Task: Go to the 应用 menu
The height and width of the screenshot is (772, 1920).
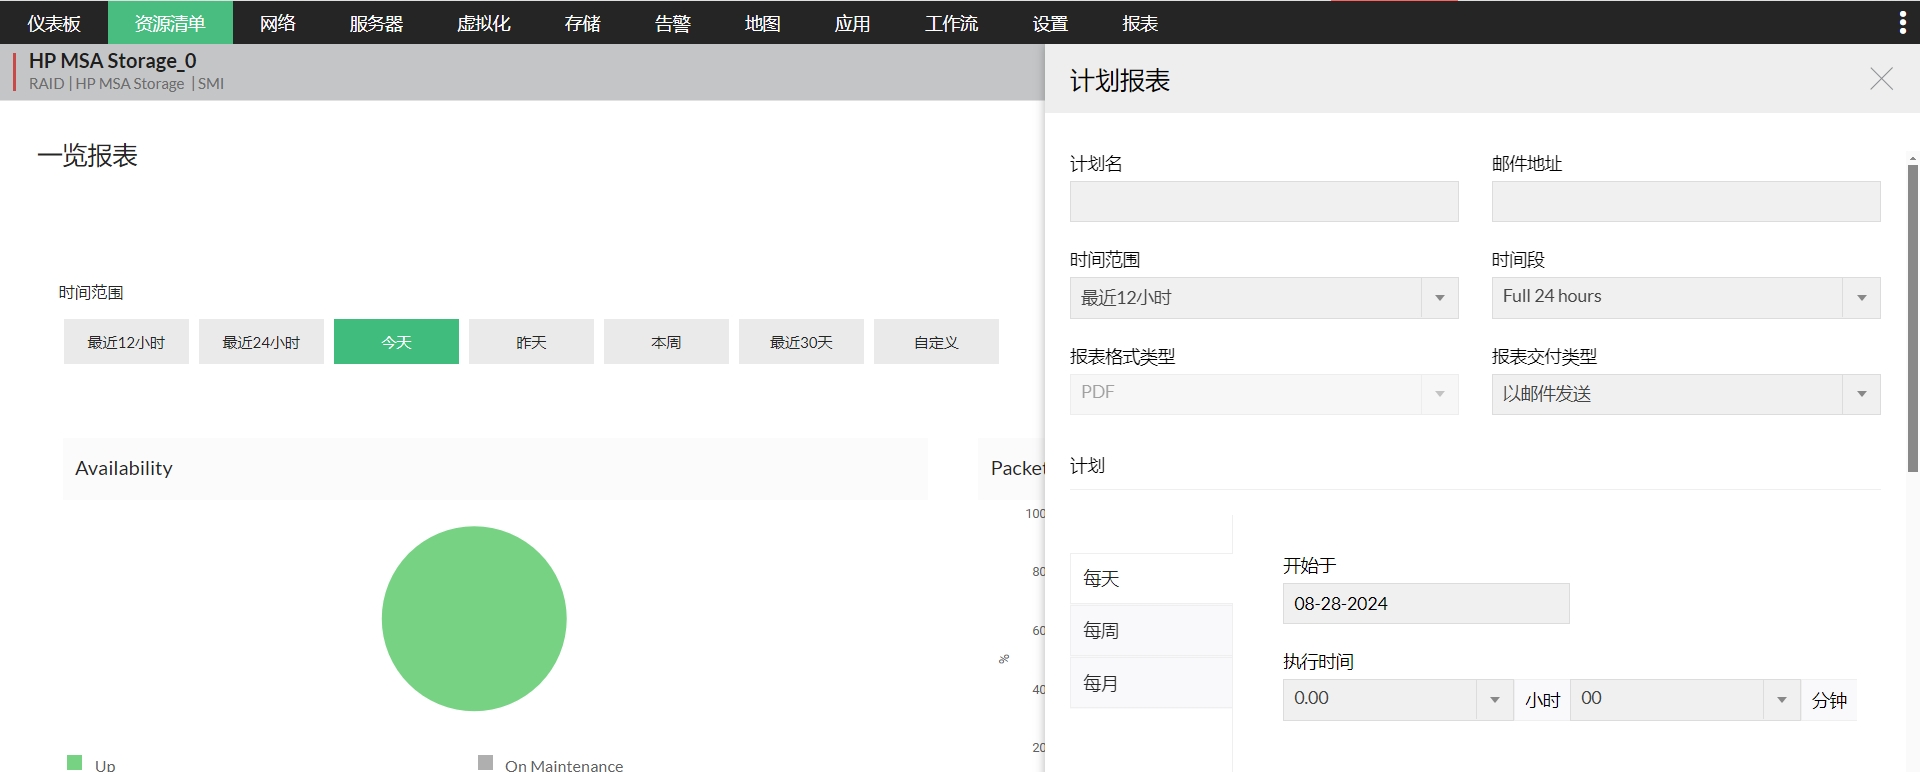Action: 853,23
